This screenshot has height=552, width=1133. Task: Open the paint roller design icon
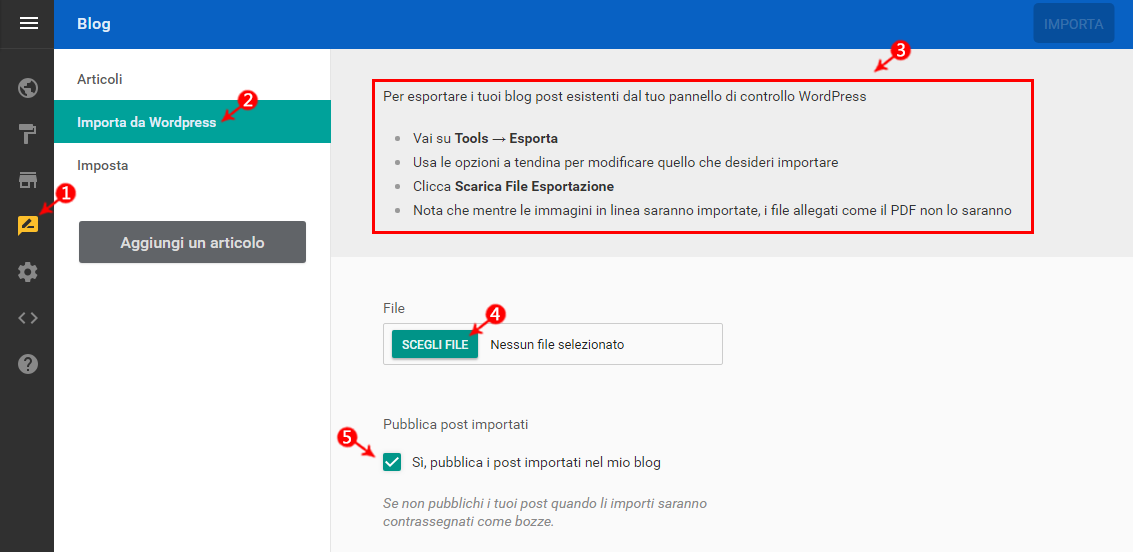[28, 134]
